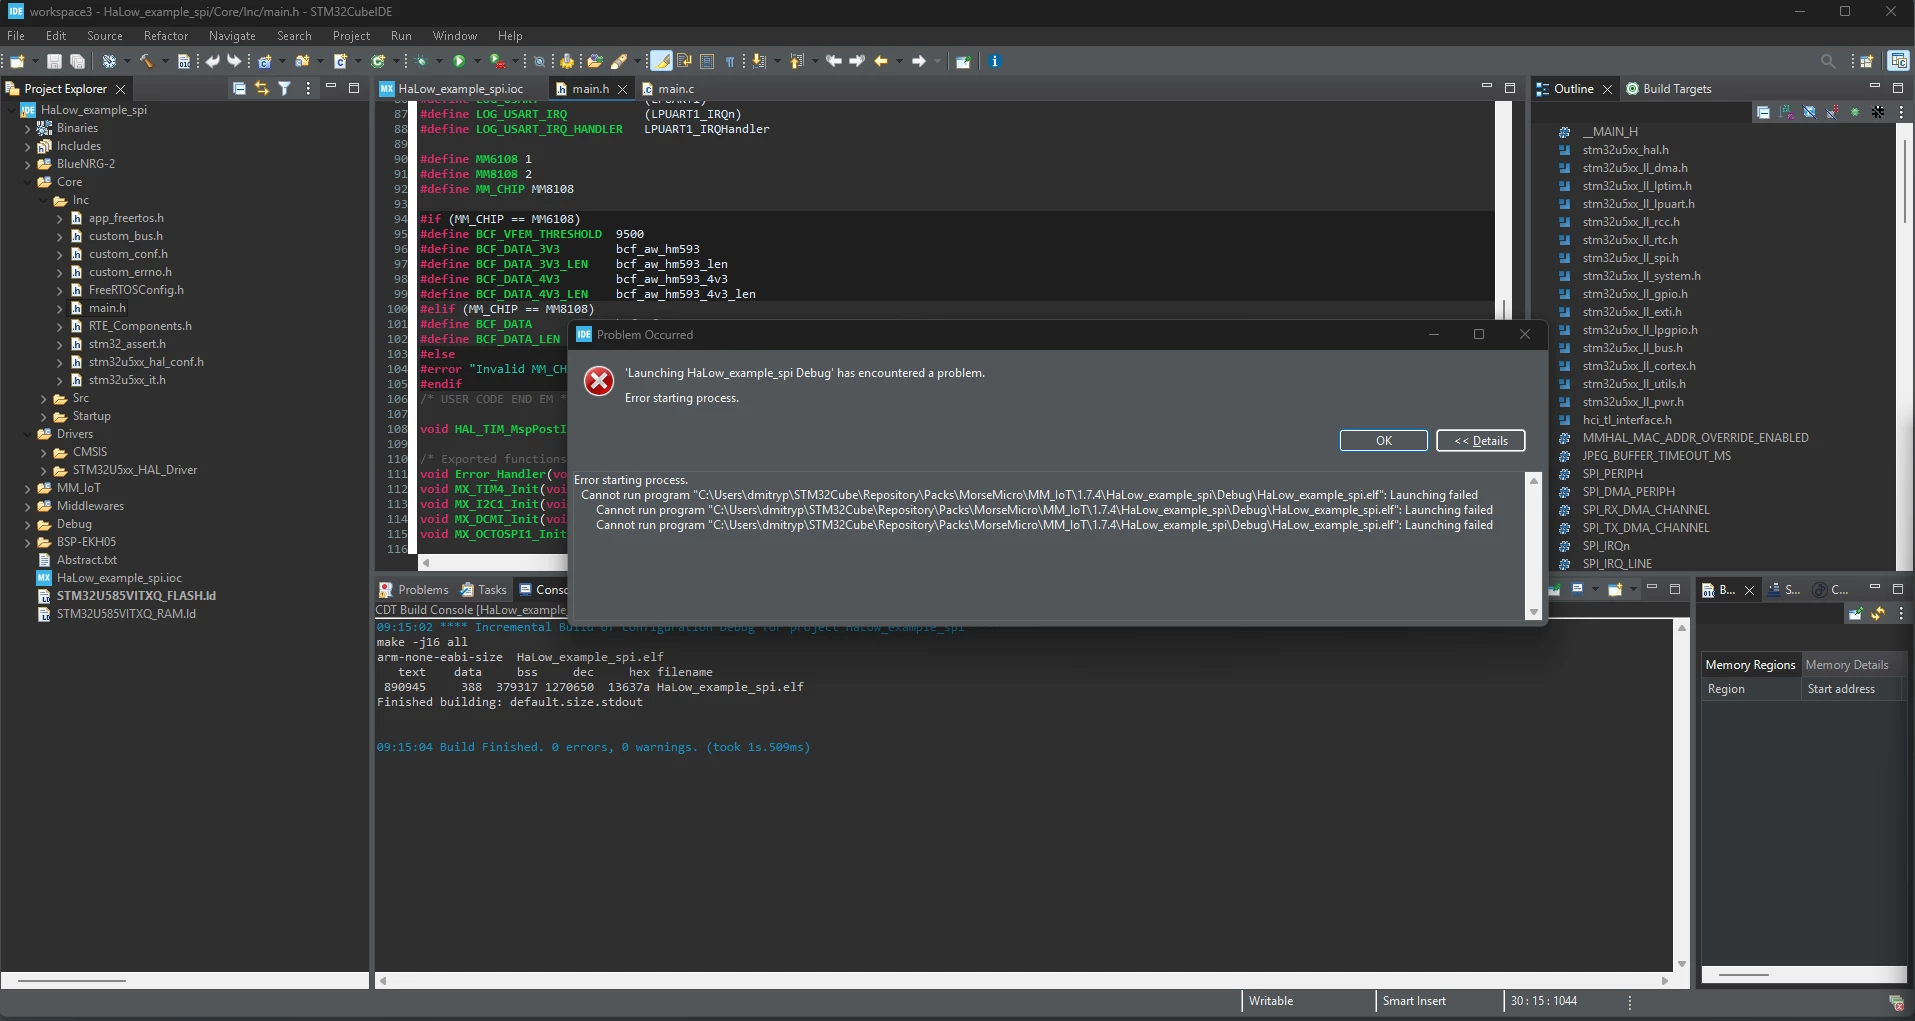This screenshot has height=1021, width=1915.
Task: Open the Project menu
Action: click(x=351, y=35)
